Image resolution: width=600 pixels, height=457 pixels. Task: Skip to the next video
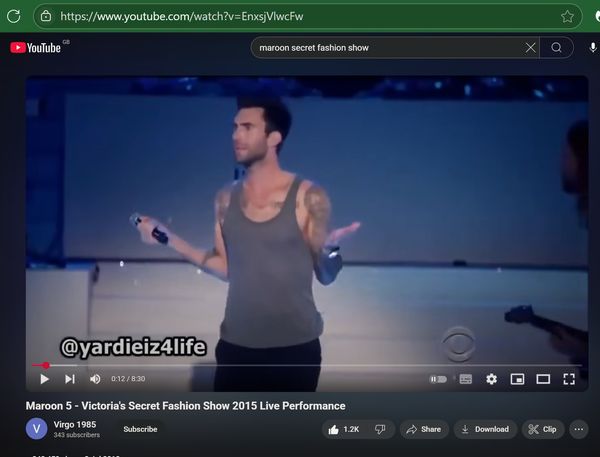[69, 379]
